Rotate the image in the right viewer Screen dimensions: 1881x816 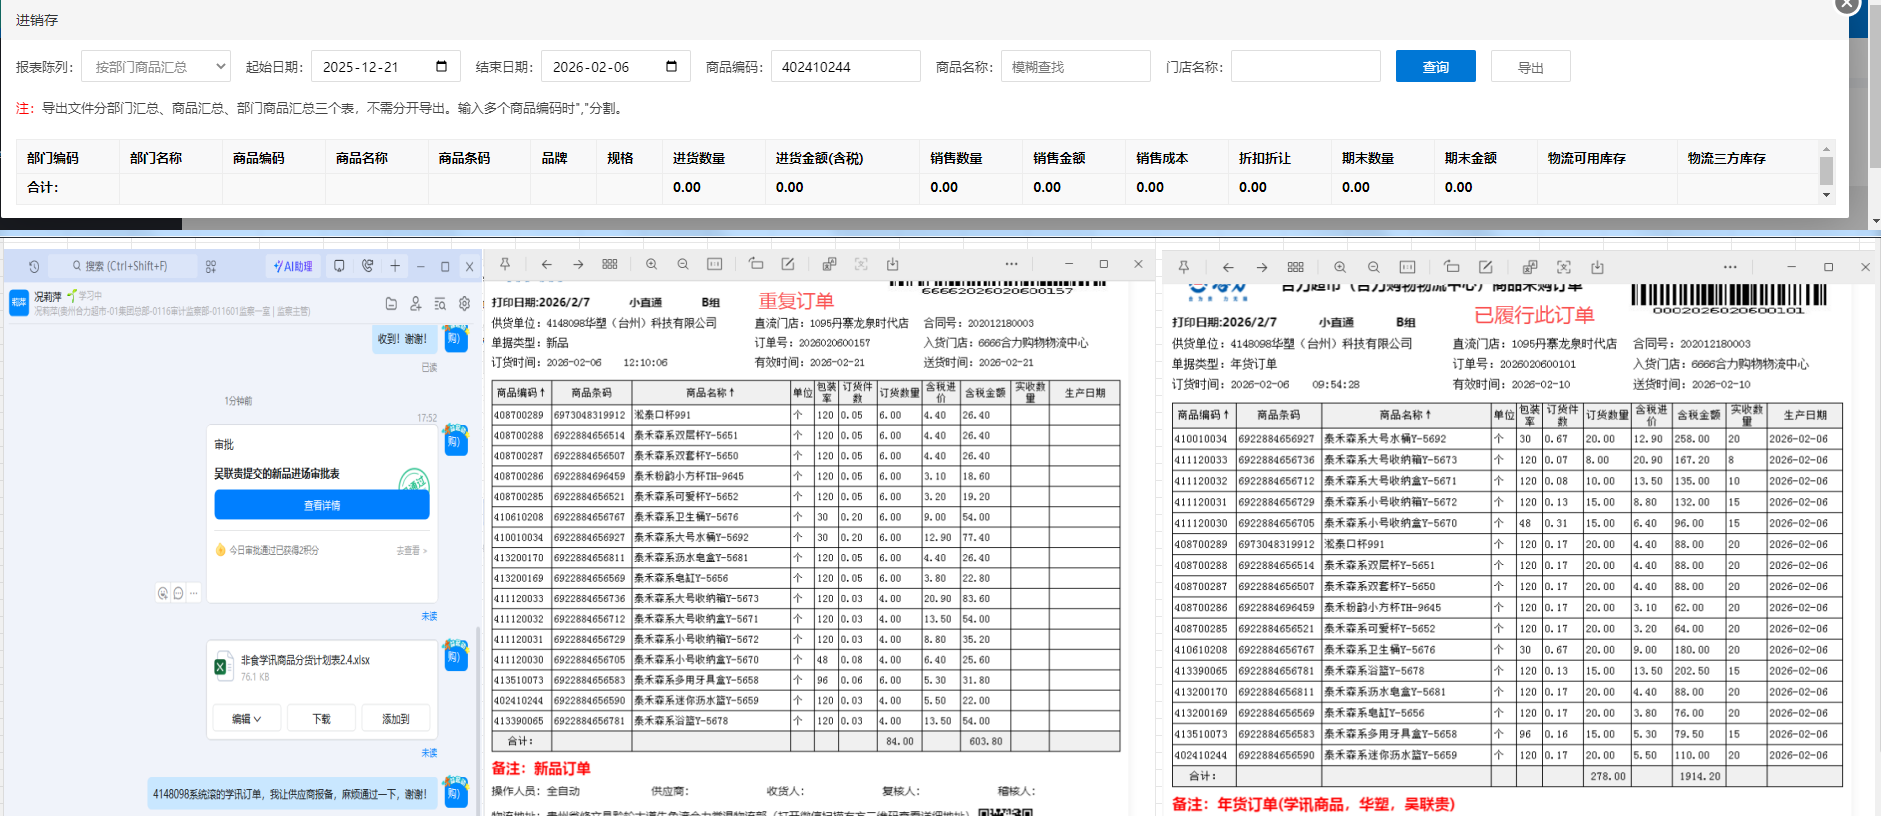click(x=1451, y=267)
